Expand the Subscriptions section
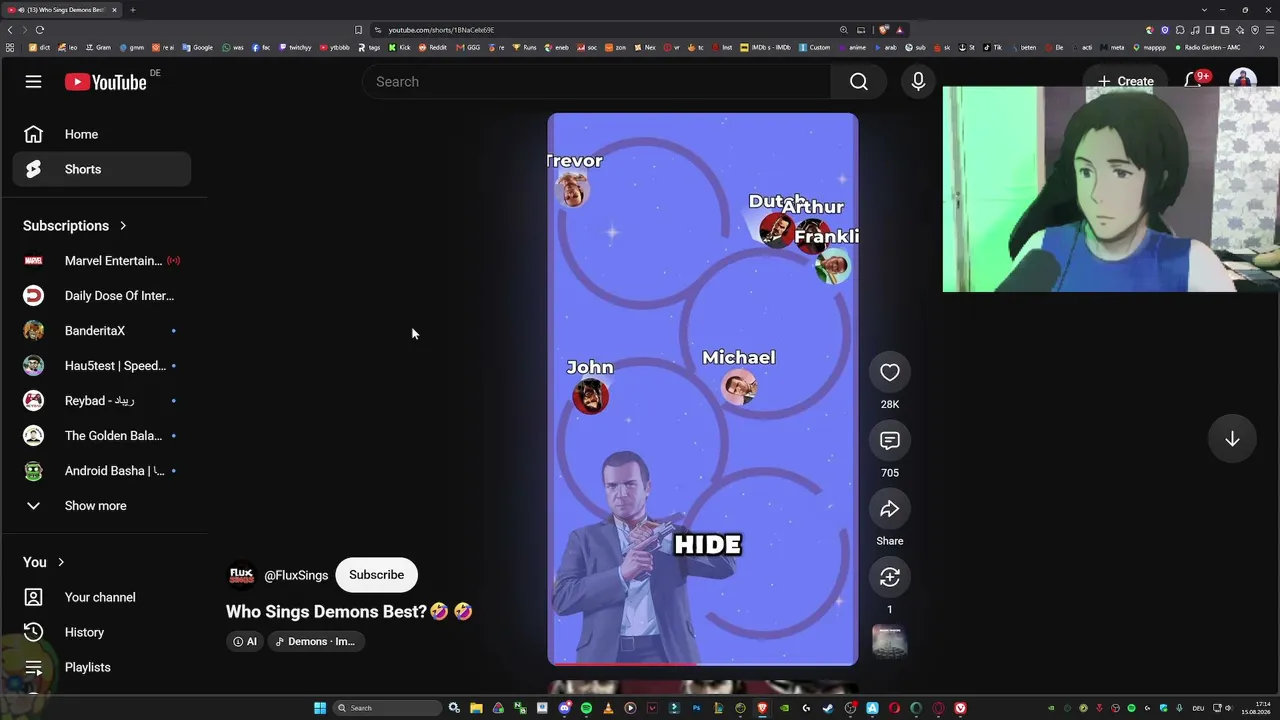Viewport: 1280px width, 720px height. click(75, 226)
